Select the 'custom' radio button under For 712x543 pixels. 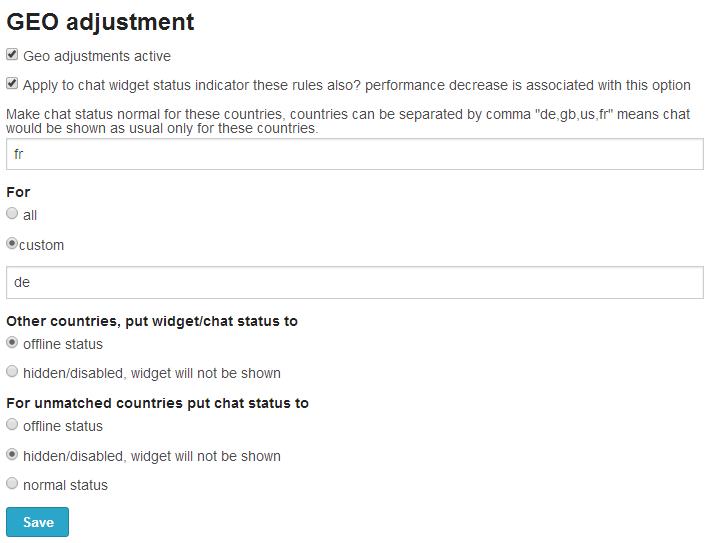[12, 243]
